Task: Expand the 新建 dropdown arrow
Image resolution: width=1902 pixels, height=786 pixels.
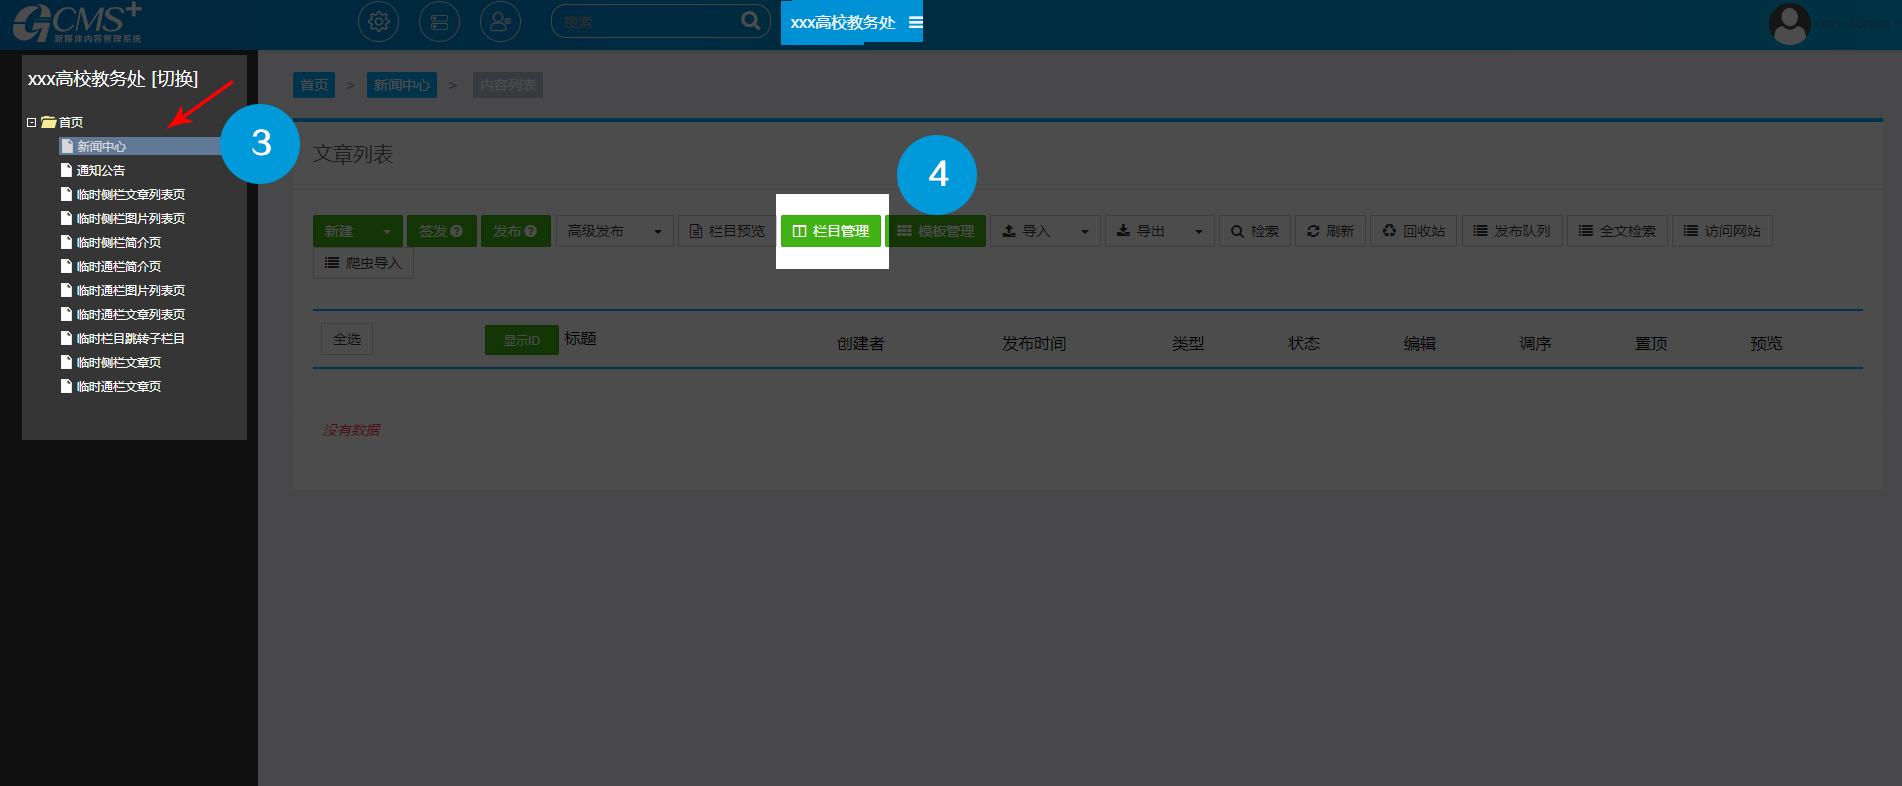Action: (387, 231)
